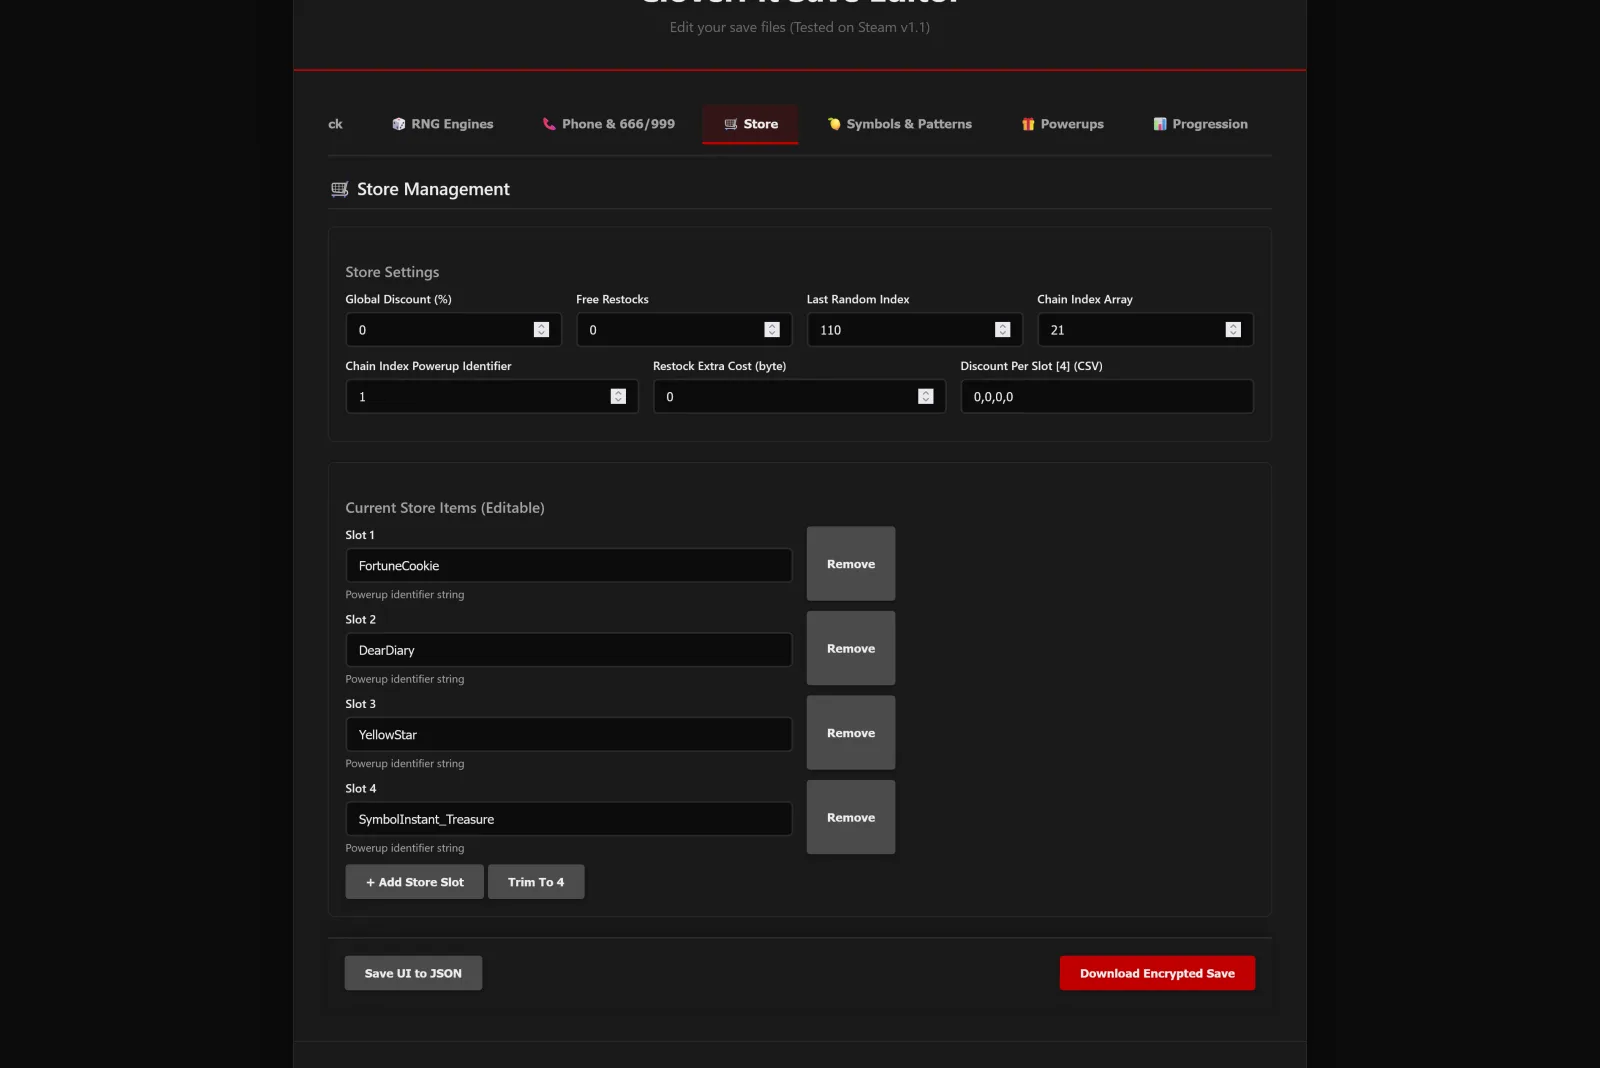Click the partially hidden 'ck' tab
Screen dimensions: 1600x1068
point(335,124)
